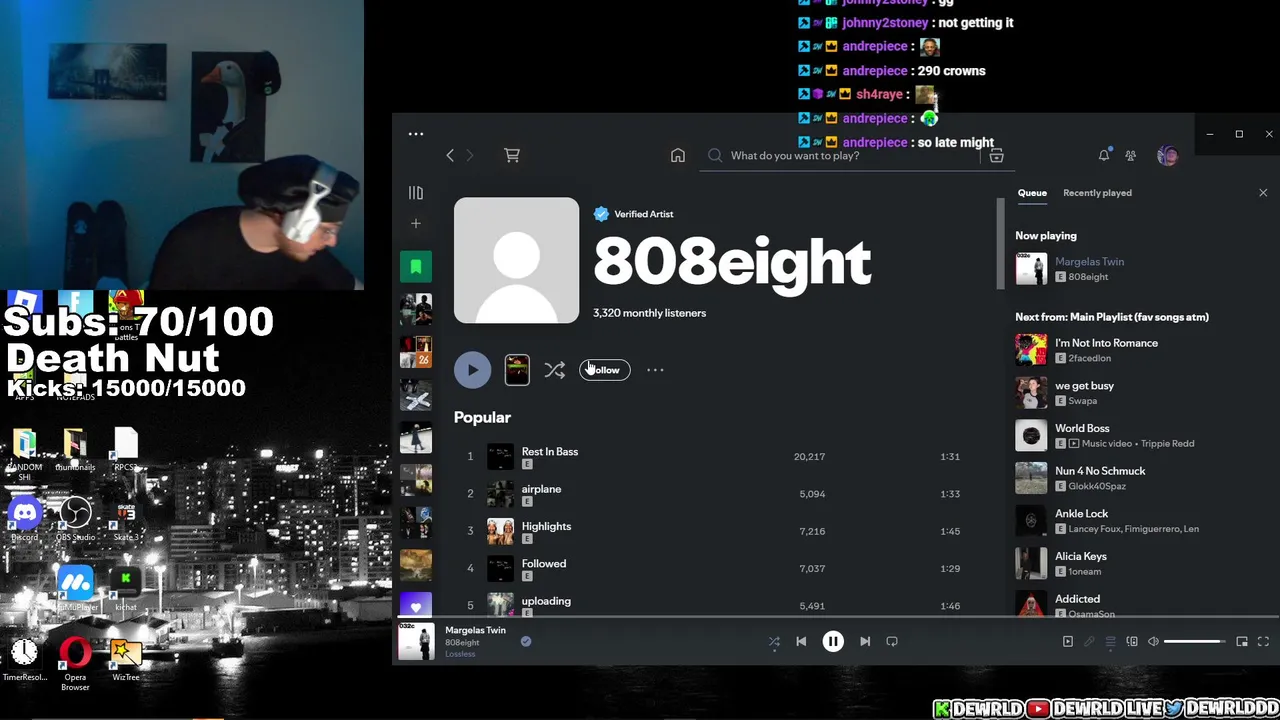Image resolution: width=1280 pixels, height=720 pixels.
Task: Open Skate 3 desktop shortcut
Action: pos(126,520)
